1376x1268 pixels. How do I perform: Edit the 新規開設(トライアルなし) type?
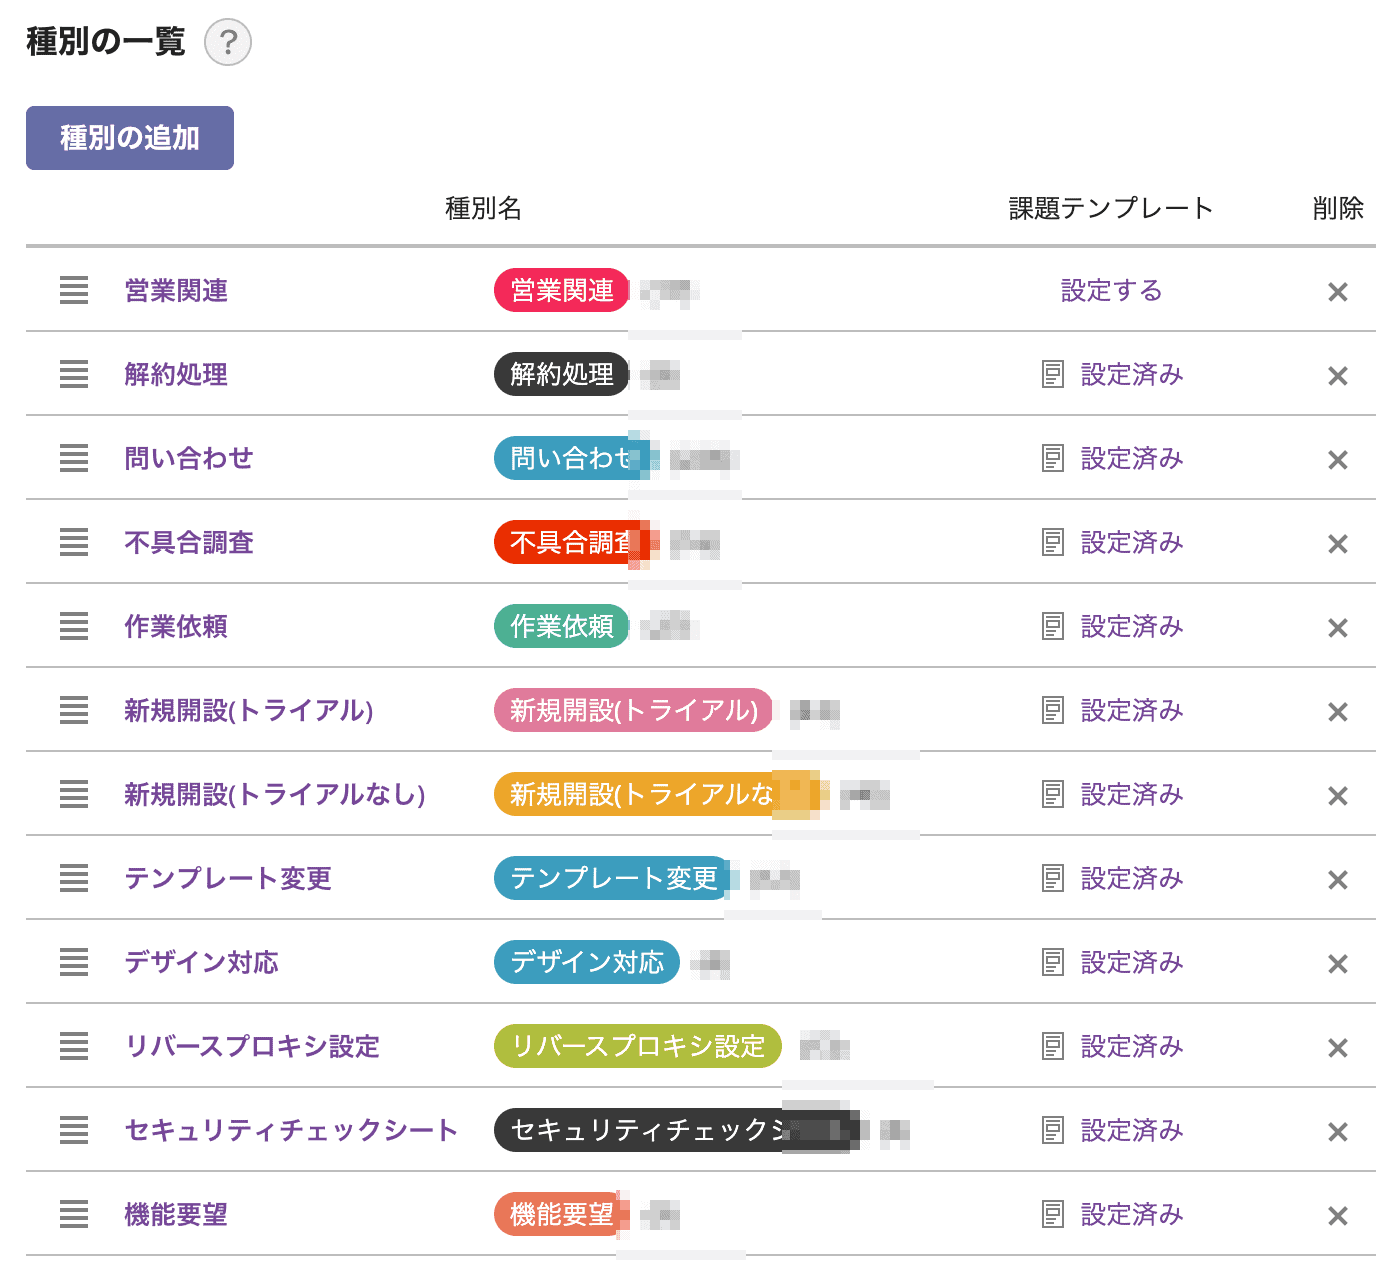[275, 795]
